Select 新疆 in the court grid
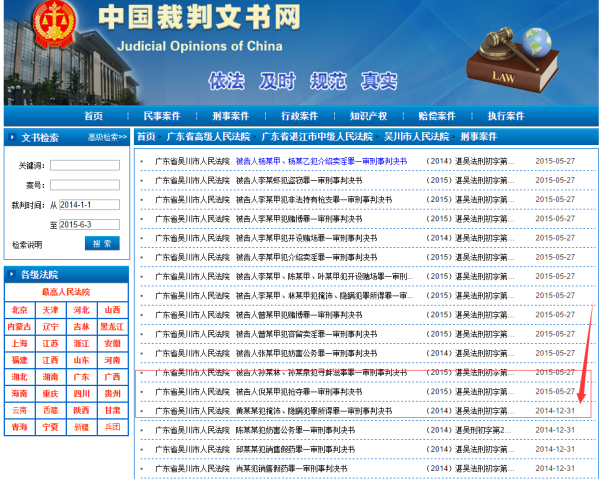 (x=82, y=427)
